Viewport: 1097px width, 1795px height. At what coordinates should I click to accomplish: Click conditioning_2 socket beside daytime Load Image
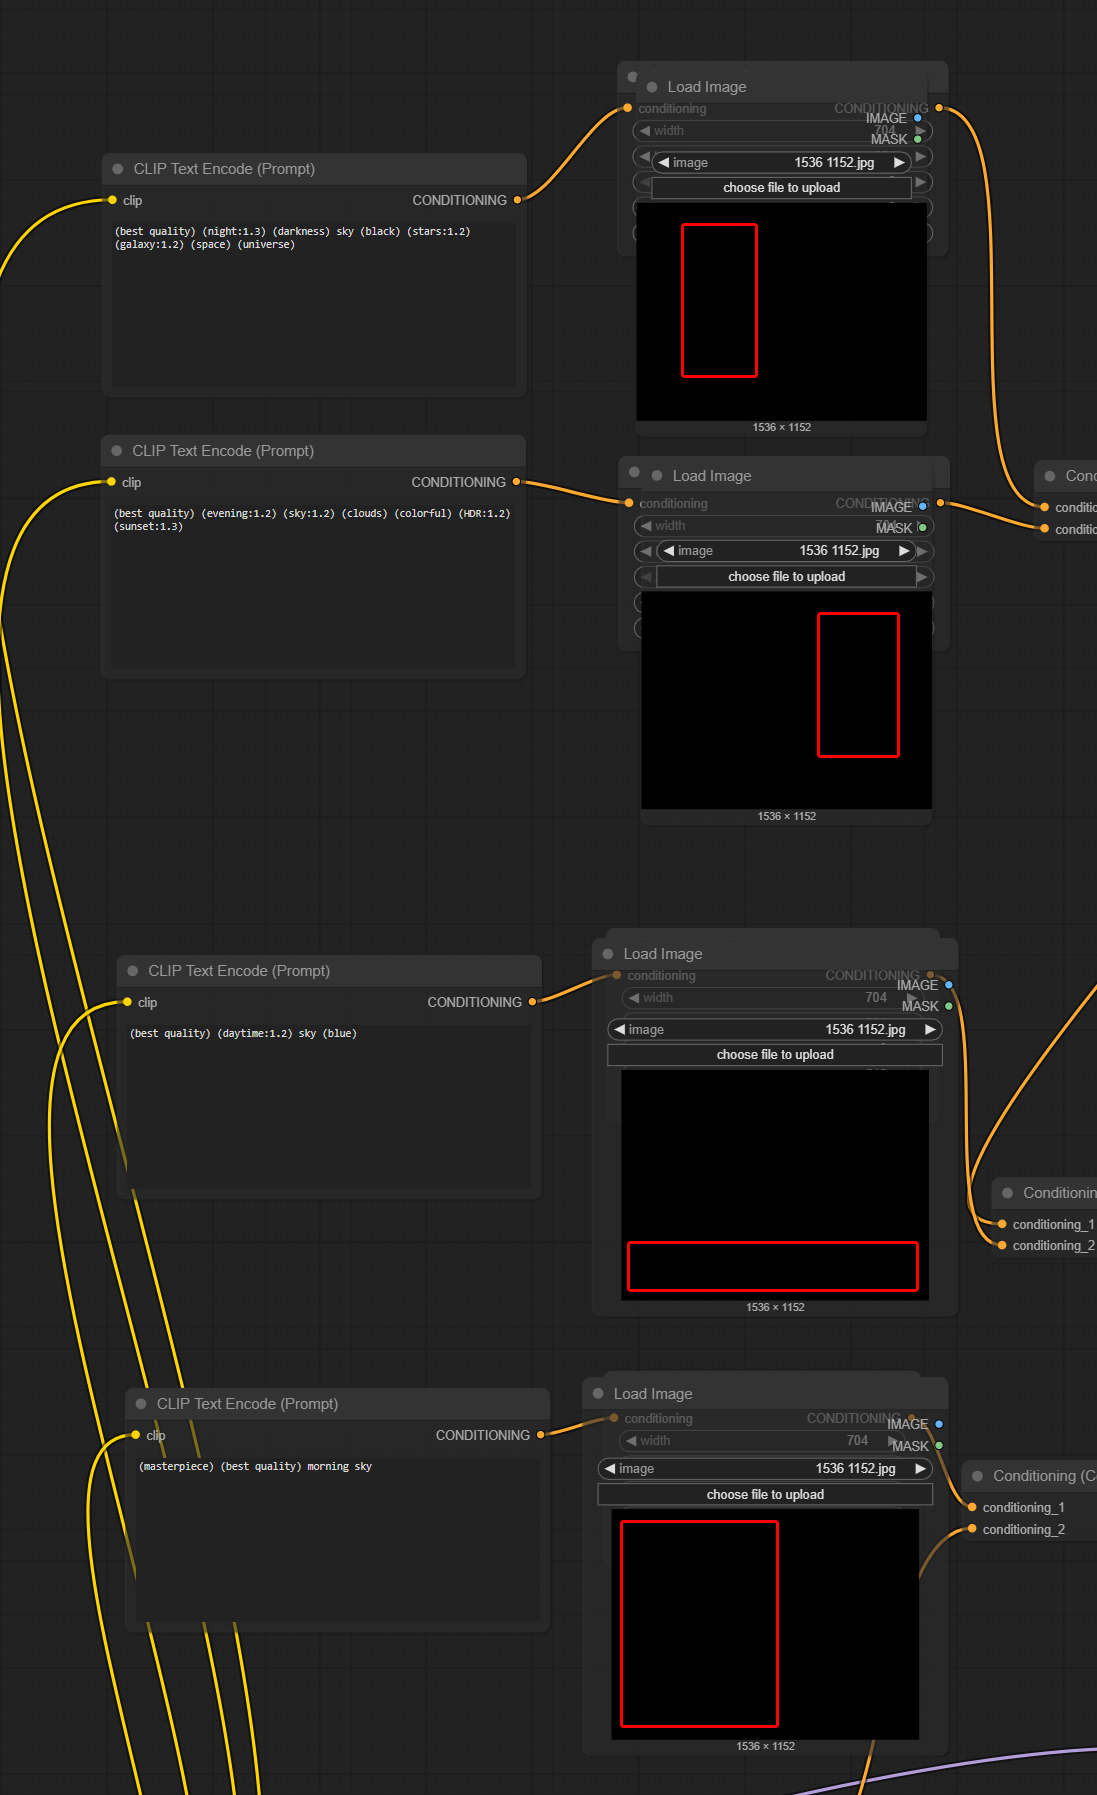(x=1002, y=1245)
